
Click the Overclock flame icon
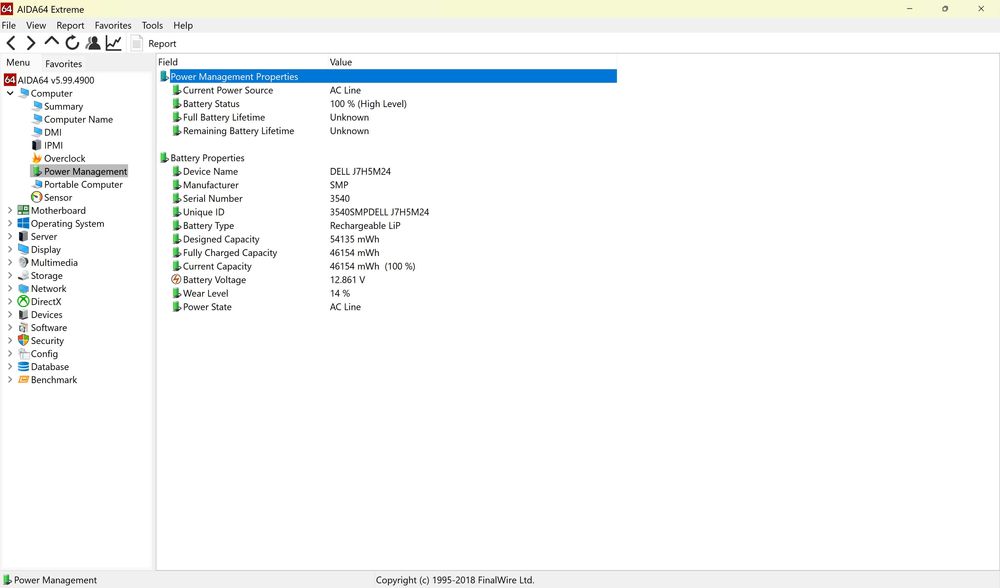click(37, 158)
